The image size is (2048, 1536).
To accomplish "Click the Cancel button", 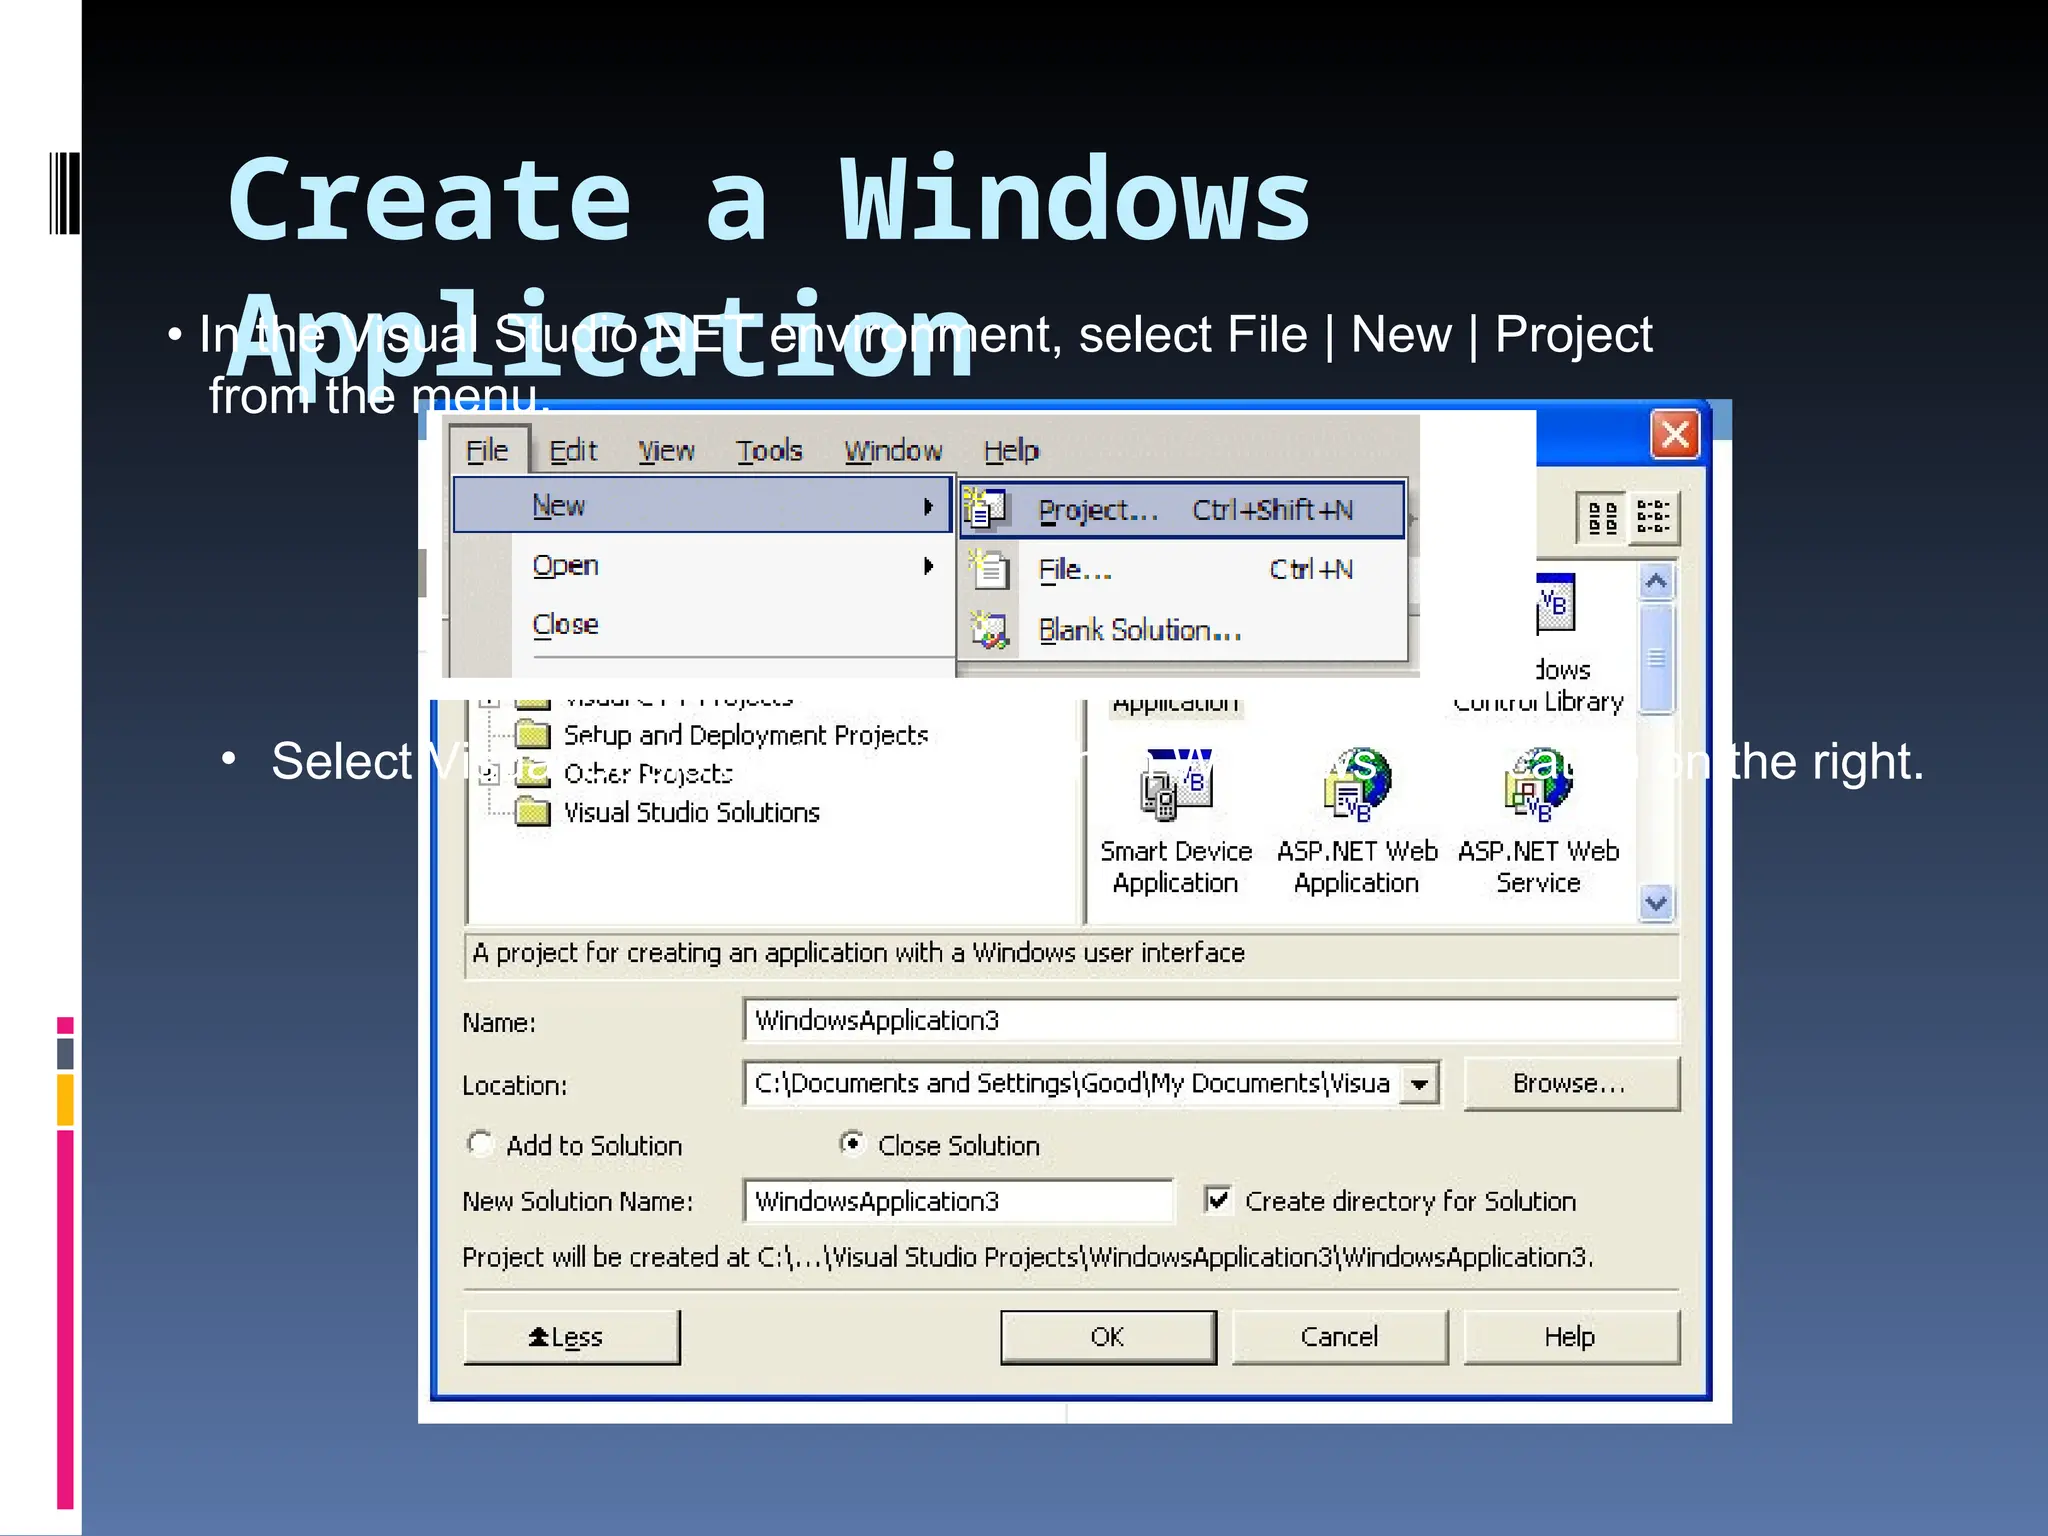I will click(x=1340, y=1337).
